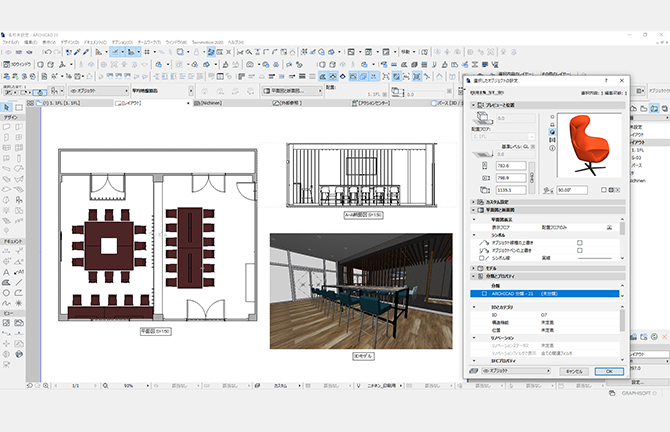Click the chair preview thumbnail
The width and height of the screenshot is (670, 432).
tap(589, 145)
